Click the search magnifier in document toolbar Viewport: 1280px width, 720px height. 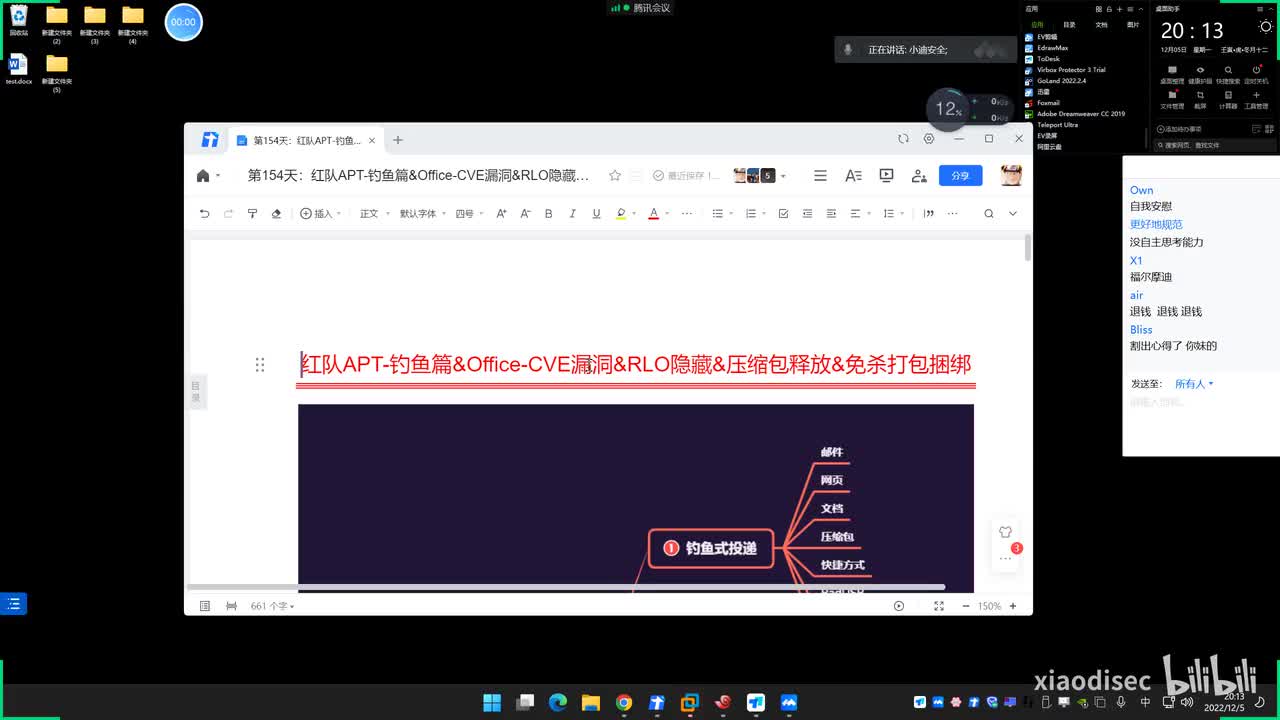(x=988, y=213)
